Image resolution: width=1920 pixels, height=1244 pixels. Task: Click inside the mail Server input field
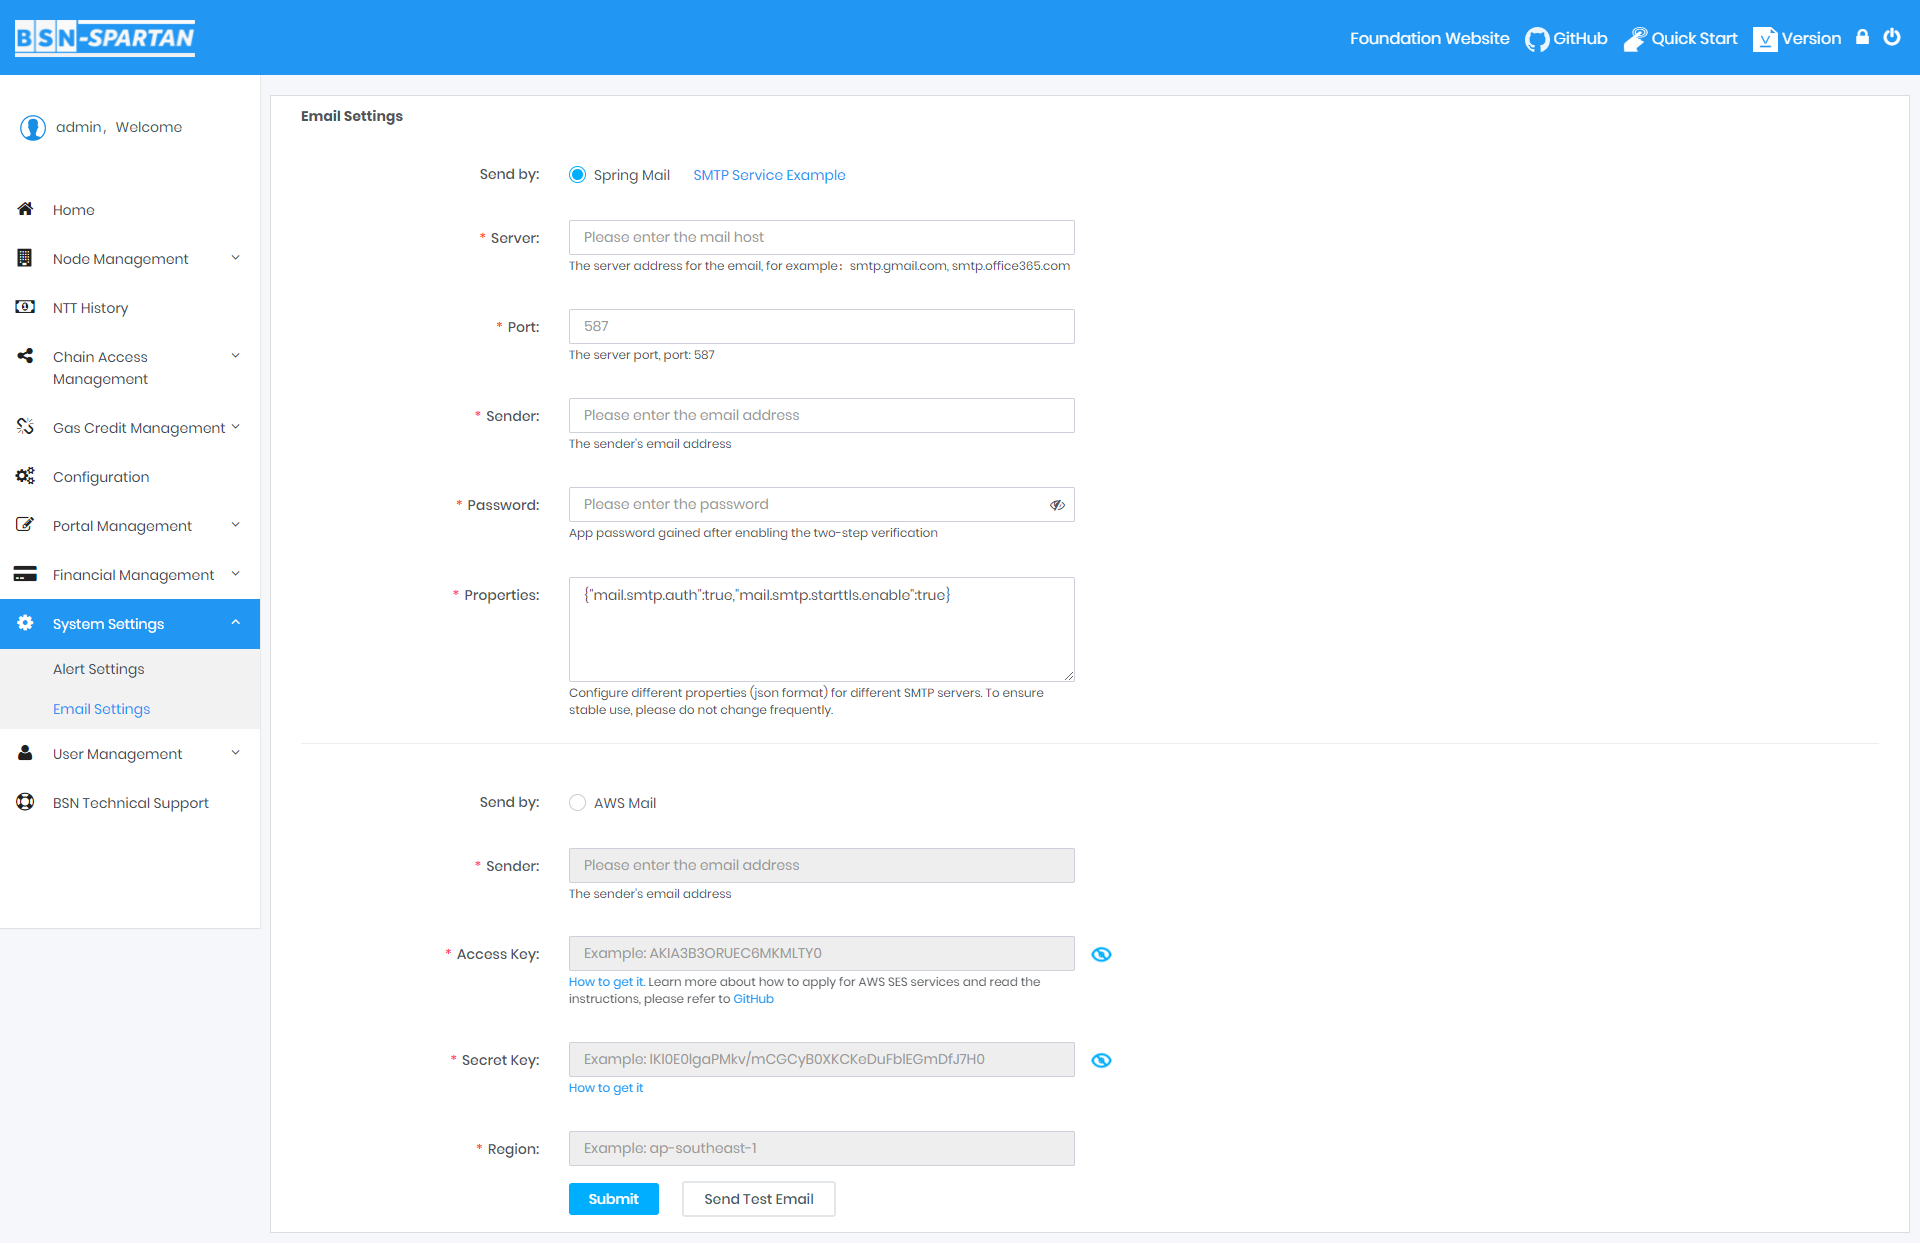coord(820,237)
